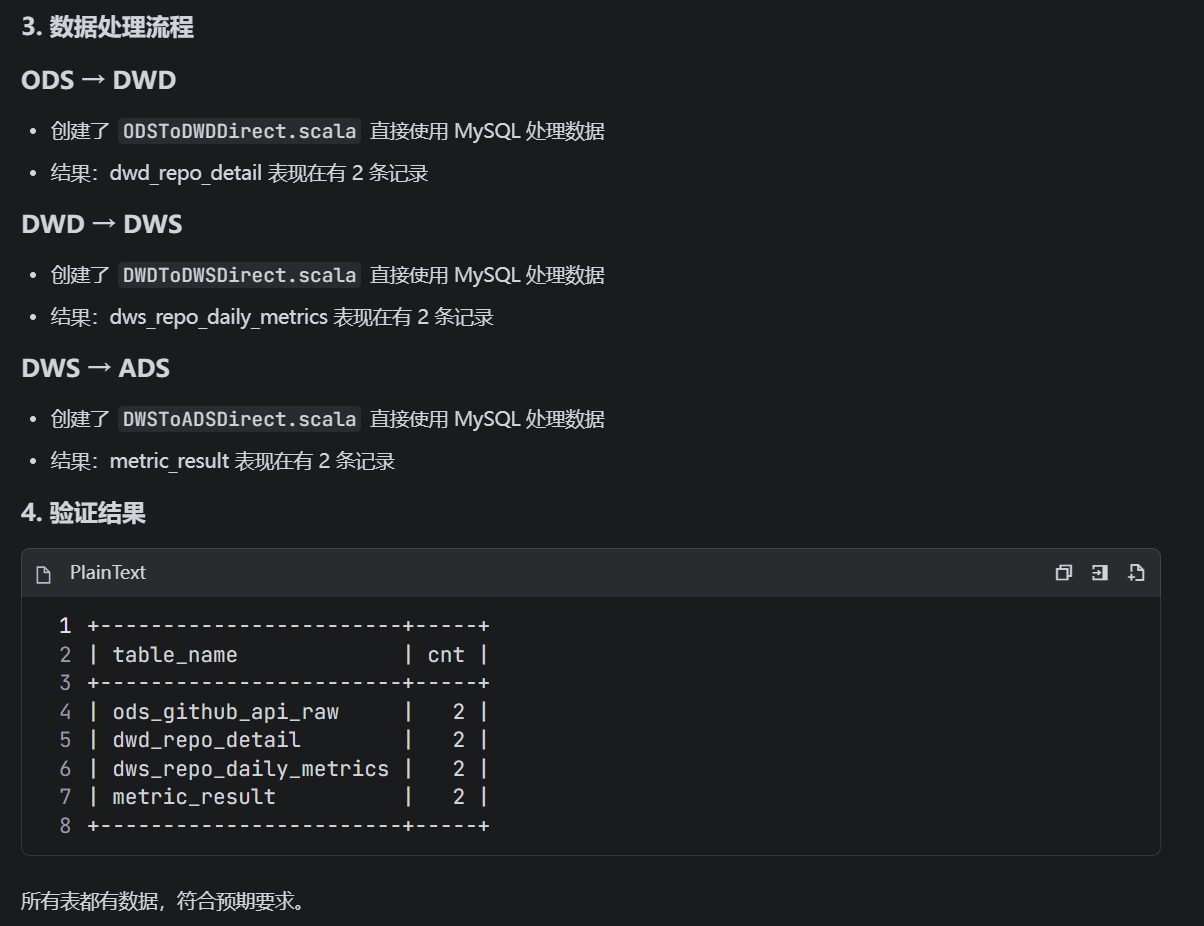
Task: Click line number 7 in the code block
Action: pos(65,797)
